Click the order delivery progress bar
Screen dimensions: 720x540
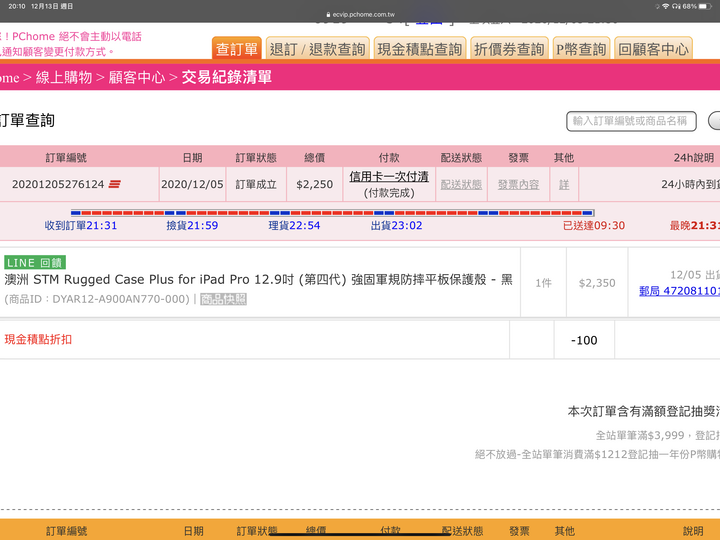click(332, 213)
